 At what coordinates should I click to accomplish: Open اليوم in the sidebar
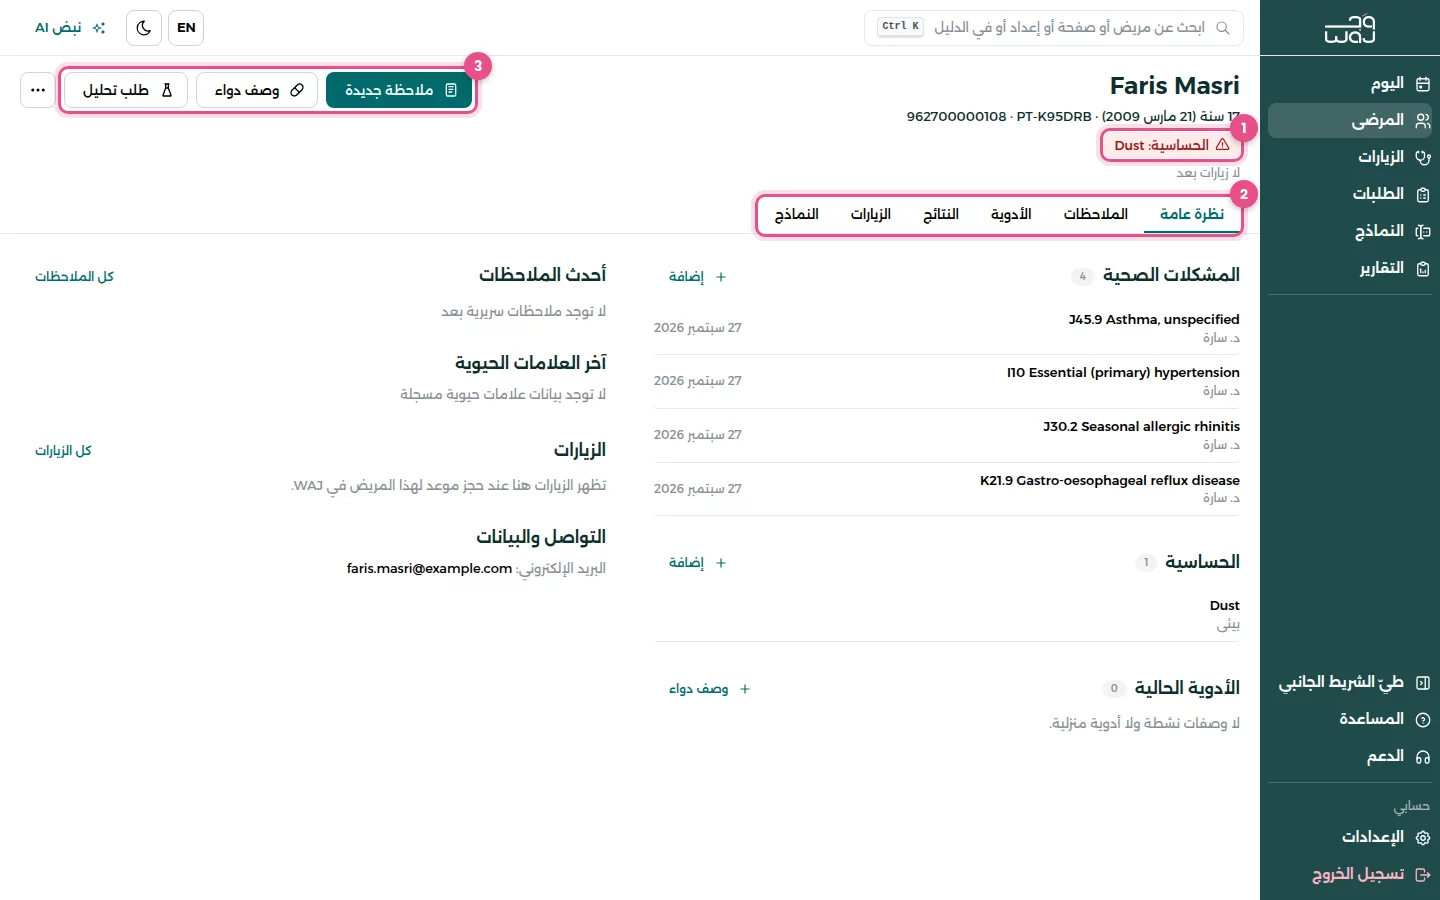tap(1350, 84)
